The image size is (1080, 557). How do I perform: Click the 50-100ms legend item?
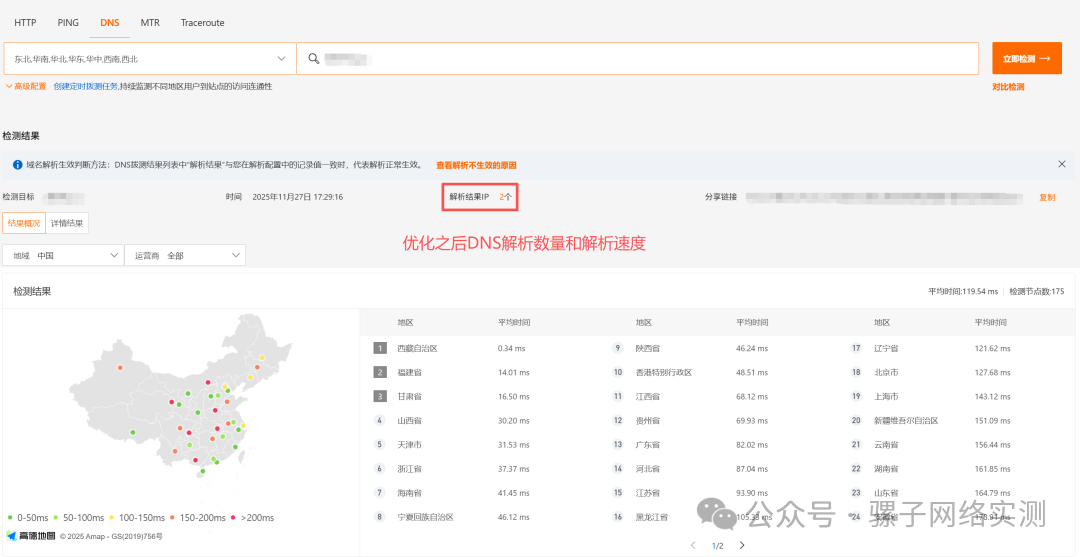[x=80, y=517]
